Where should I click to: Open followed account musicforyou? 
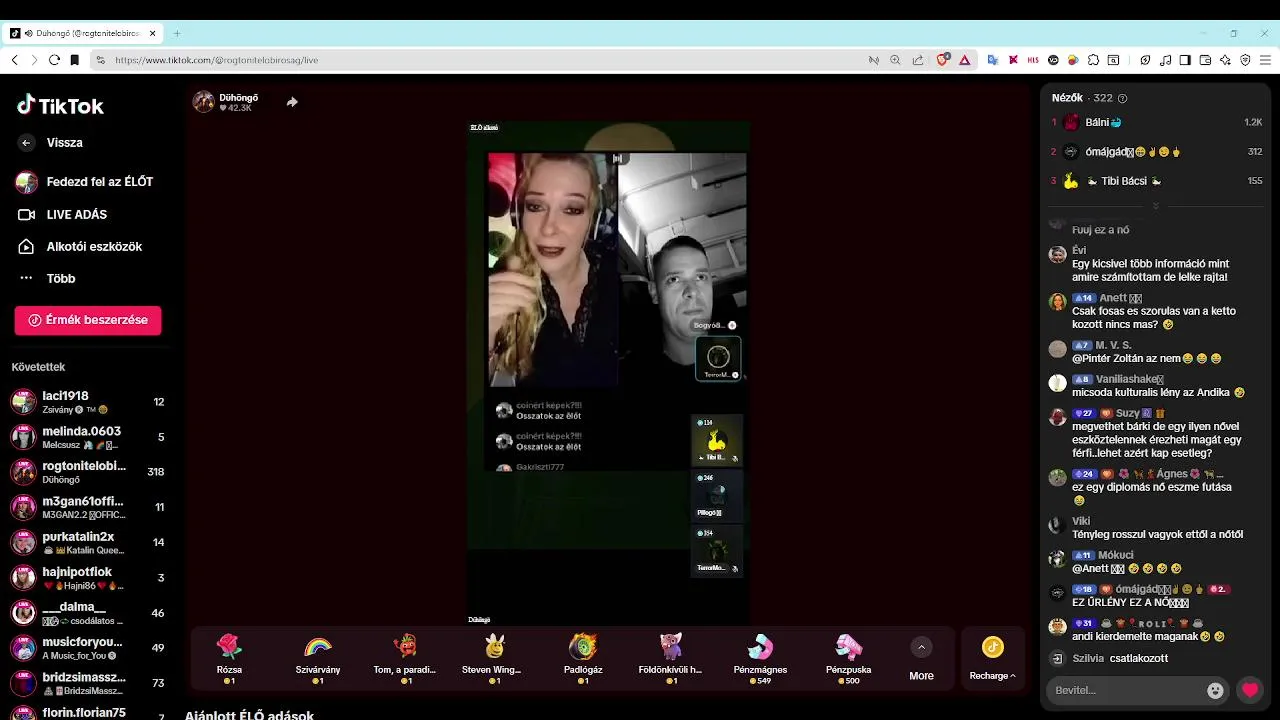pos(88,648)
